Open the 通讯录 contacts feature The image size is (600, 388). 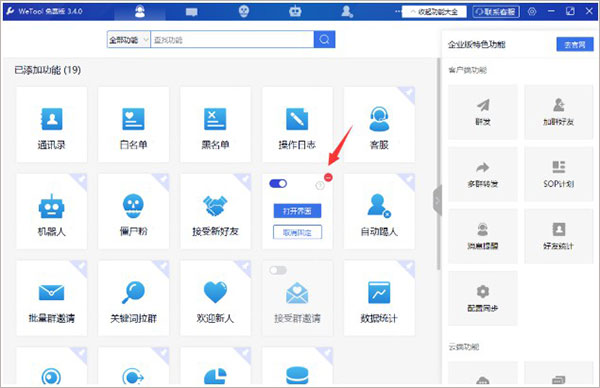51,125
